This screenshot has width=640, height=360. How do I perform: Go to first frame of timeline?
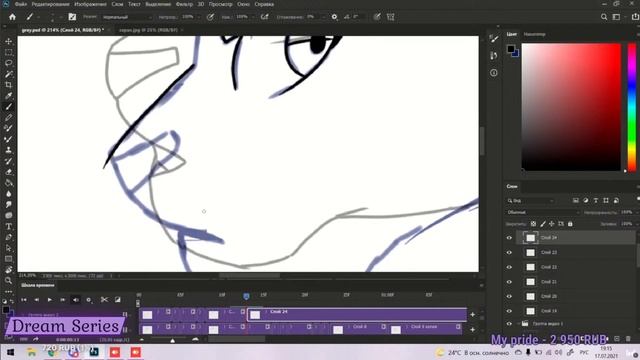click(24, 300)
